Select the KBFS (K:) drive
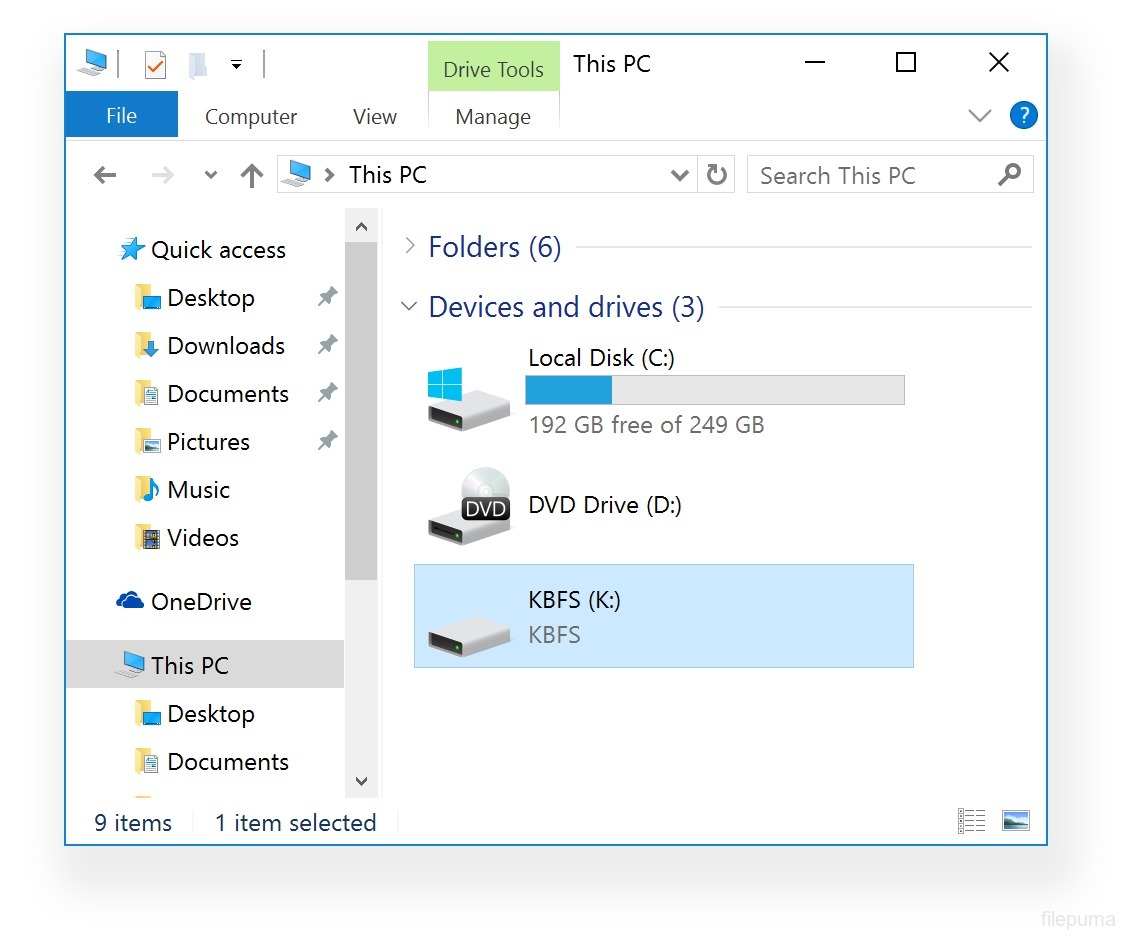 (663, 616)
